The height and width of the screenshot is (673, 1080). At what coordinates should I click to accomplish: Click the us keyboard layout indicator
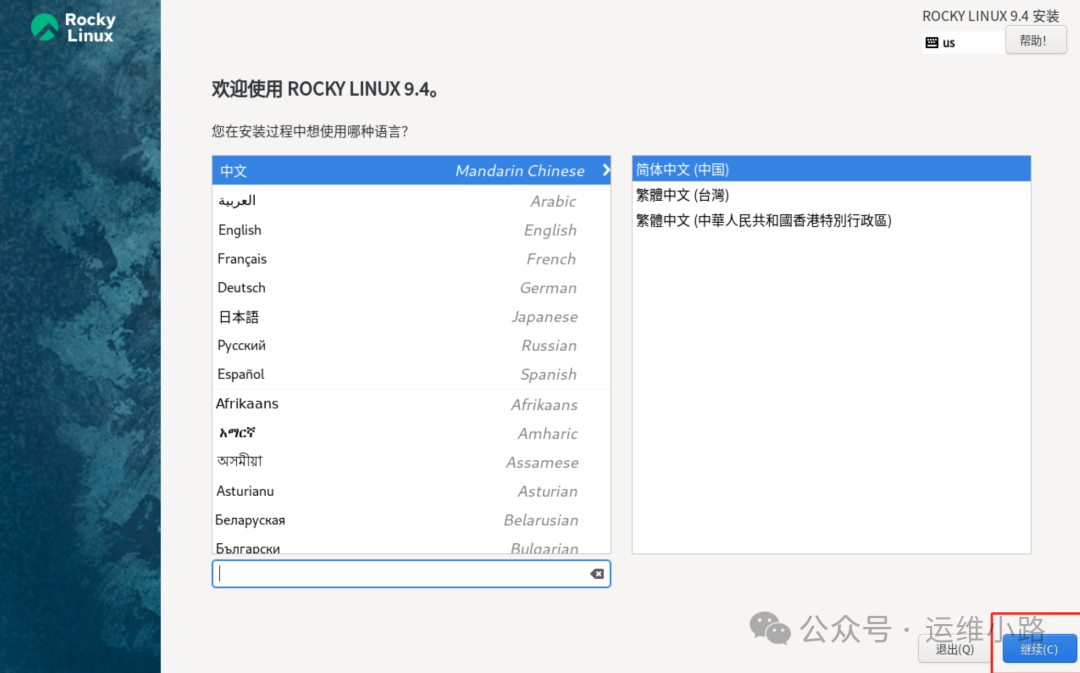click(963, 43)
